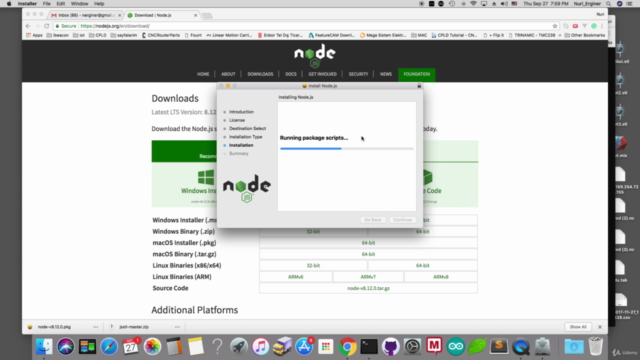Click Show All downloads button

tap(578, 327)
